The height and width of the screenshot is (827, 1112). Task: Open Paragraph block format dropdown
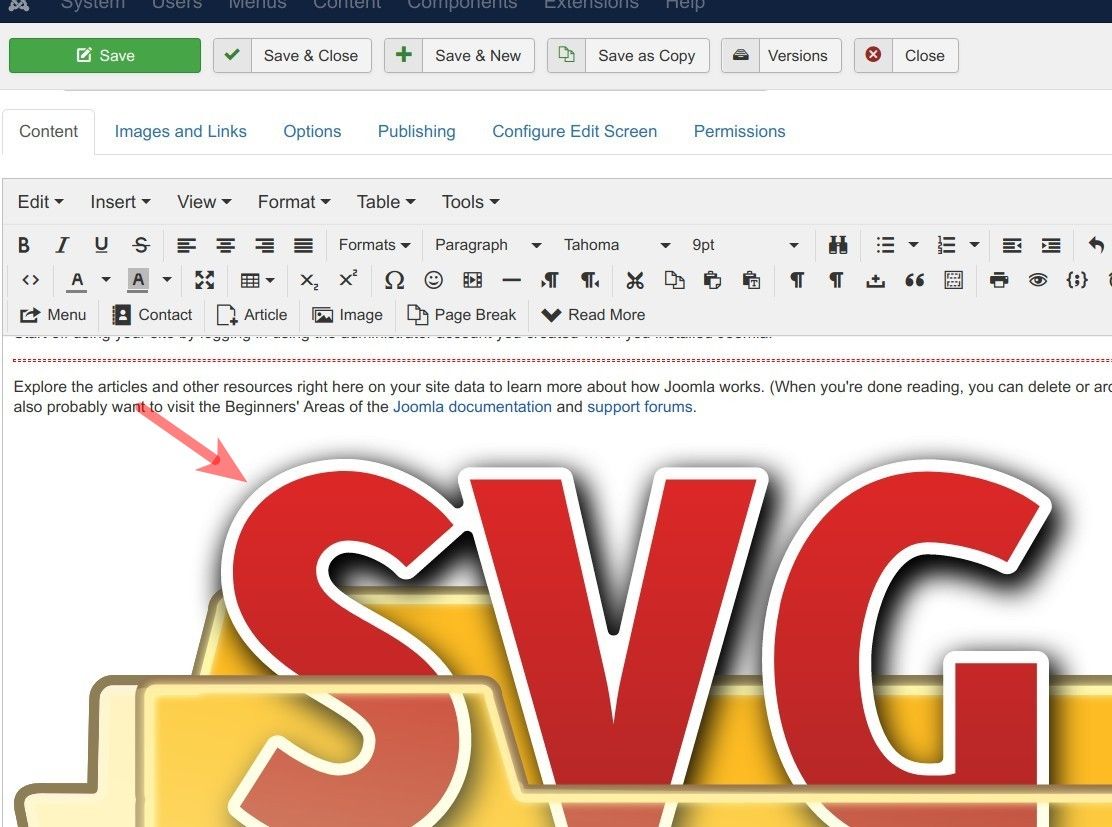tap(488, 245)
